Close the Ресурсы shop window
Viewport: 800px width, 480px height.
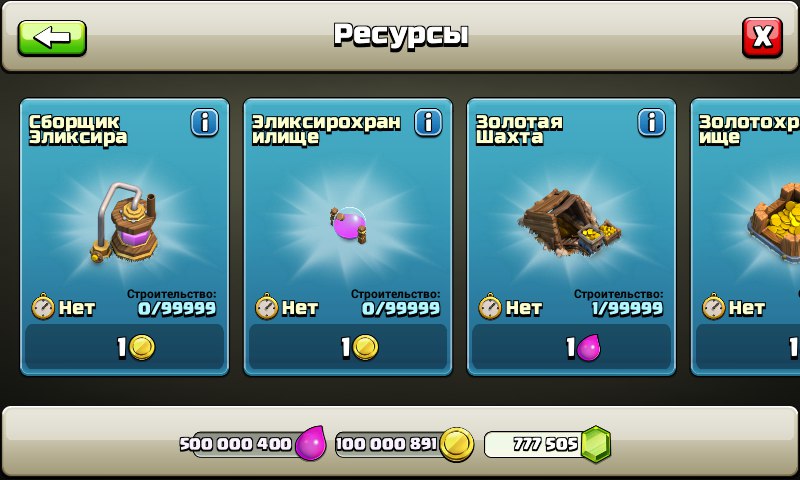(762, 37)
